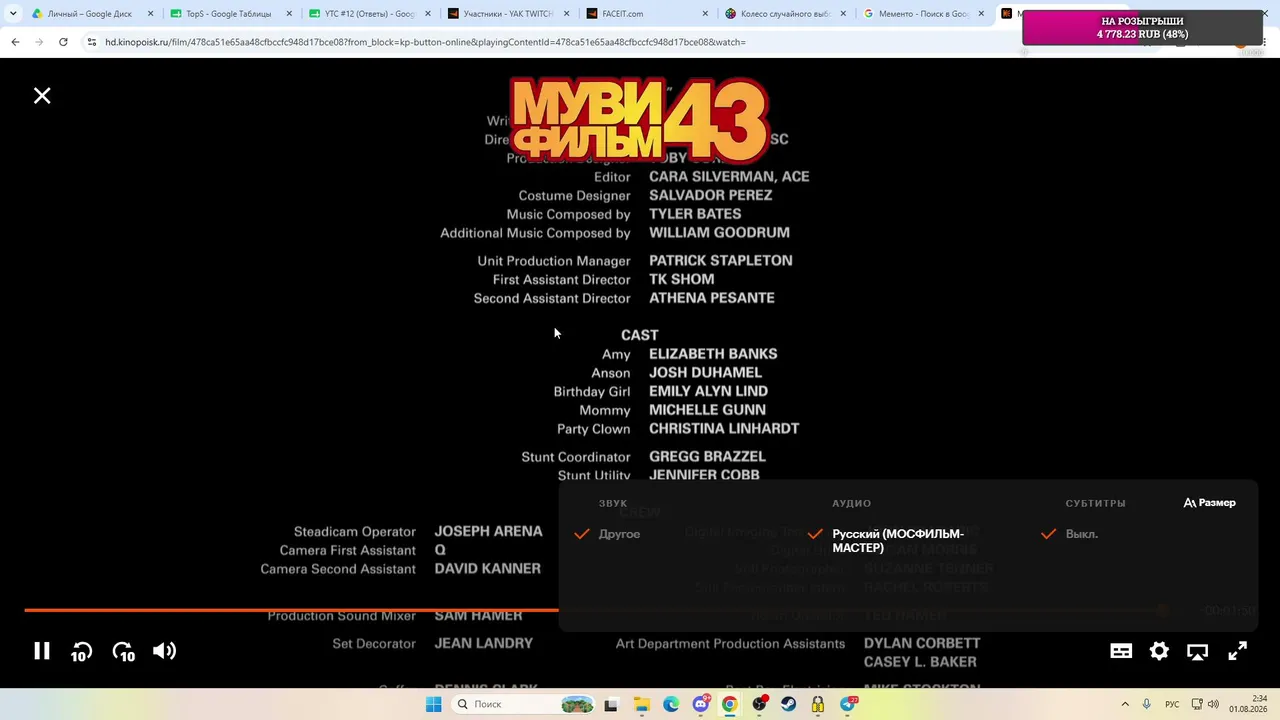Select the Другое sound option
Image resolution: width=1280 pixels, height=720 pixels.
tap(608, 534)
